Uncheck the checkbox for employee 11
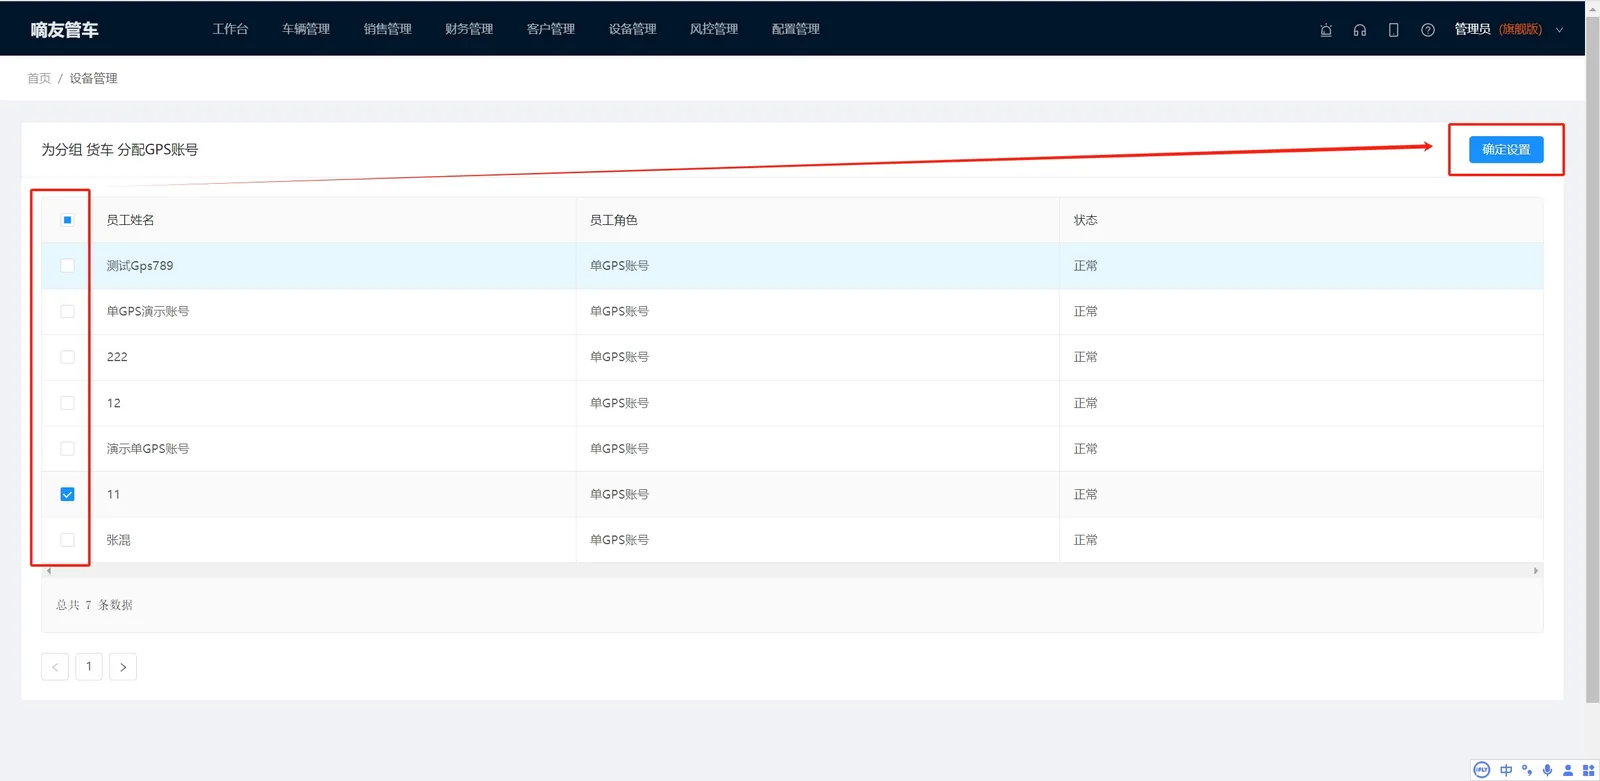 tap(67, 494)
